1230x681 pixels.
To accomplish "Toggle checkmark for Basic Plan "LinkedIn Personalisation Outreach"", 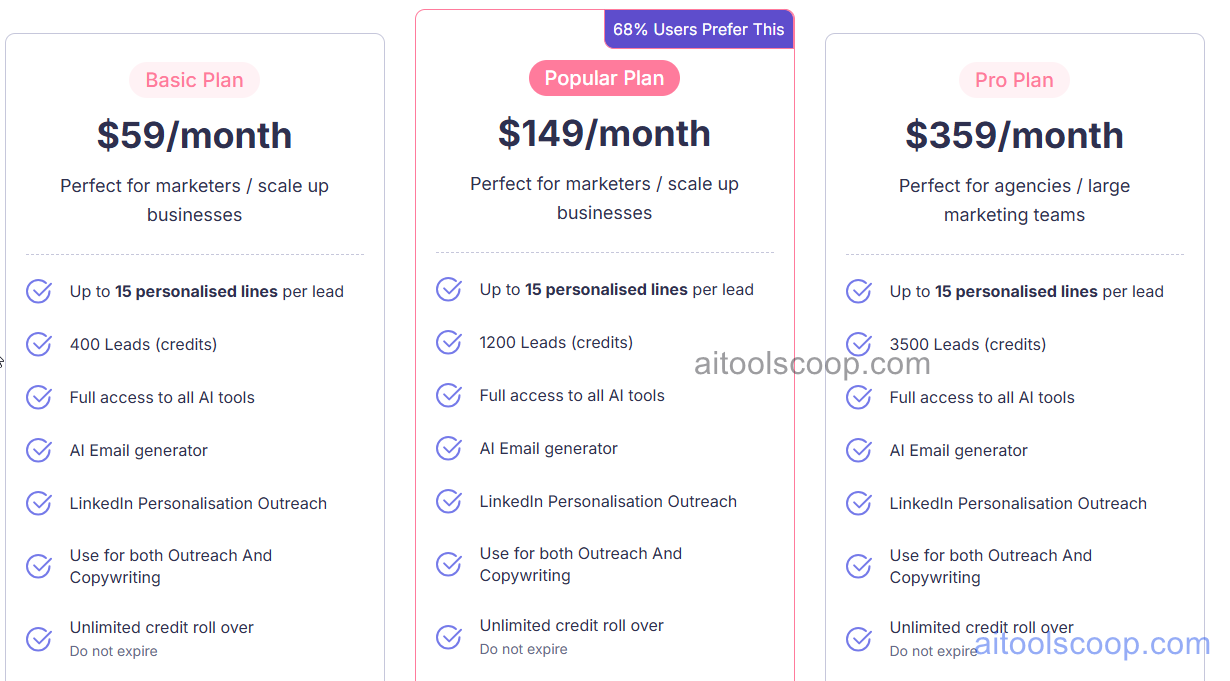I will click(x=38, y=503).
